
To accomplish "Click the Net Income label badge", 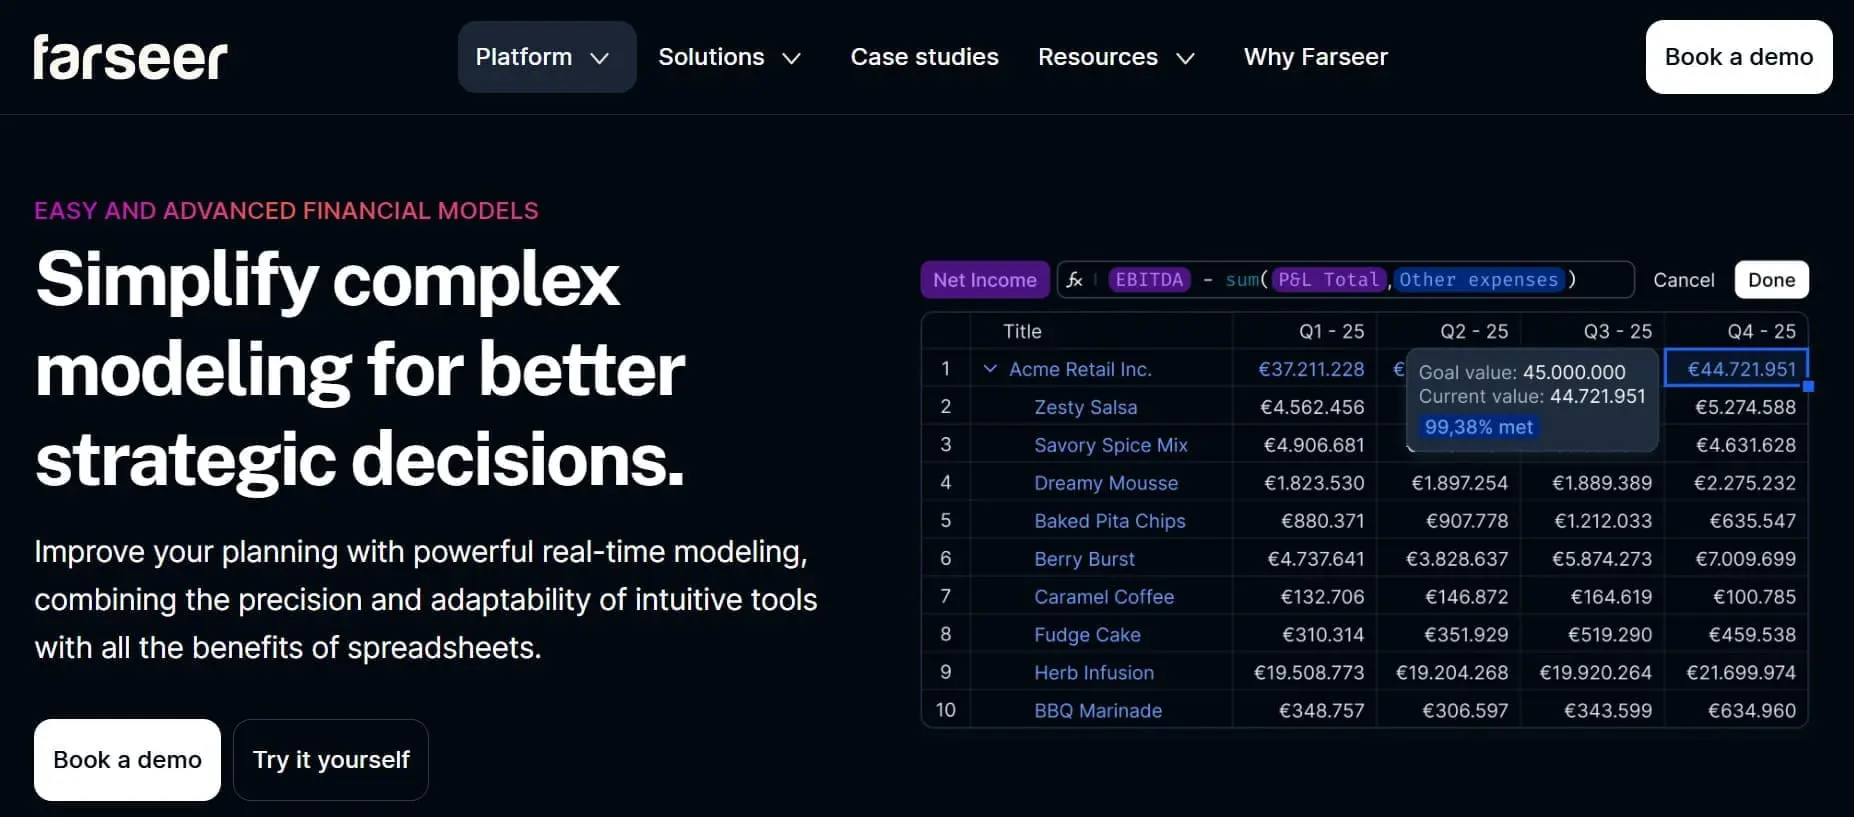I will [x=984, y=280].
